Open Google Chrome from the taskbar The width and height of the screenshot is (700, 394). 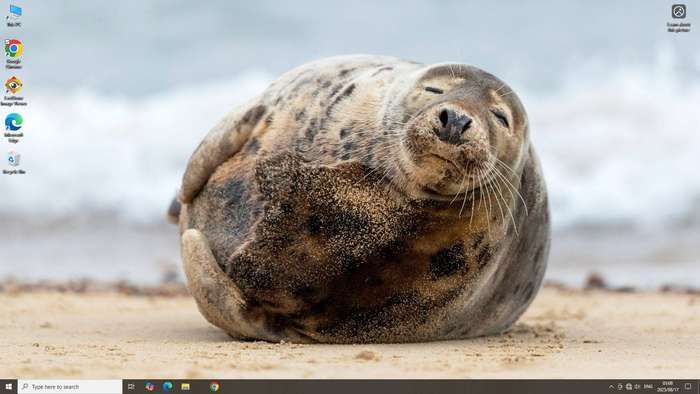point(214,386)
